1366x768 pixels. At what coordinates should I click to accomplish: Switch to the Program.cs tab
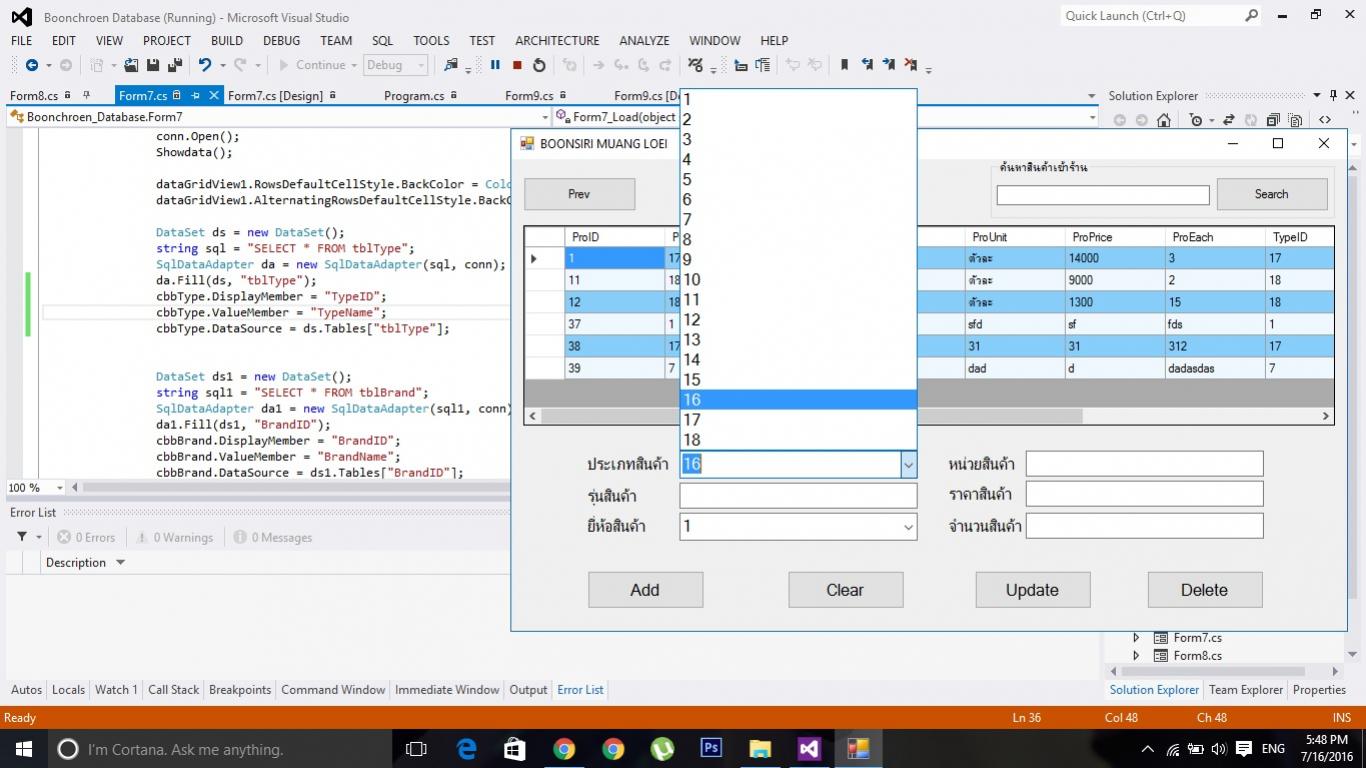tap(414, 96)
